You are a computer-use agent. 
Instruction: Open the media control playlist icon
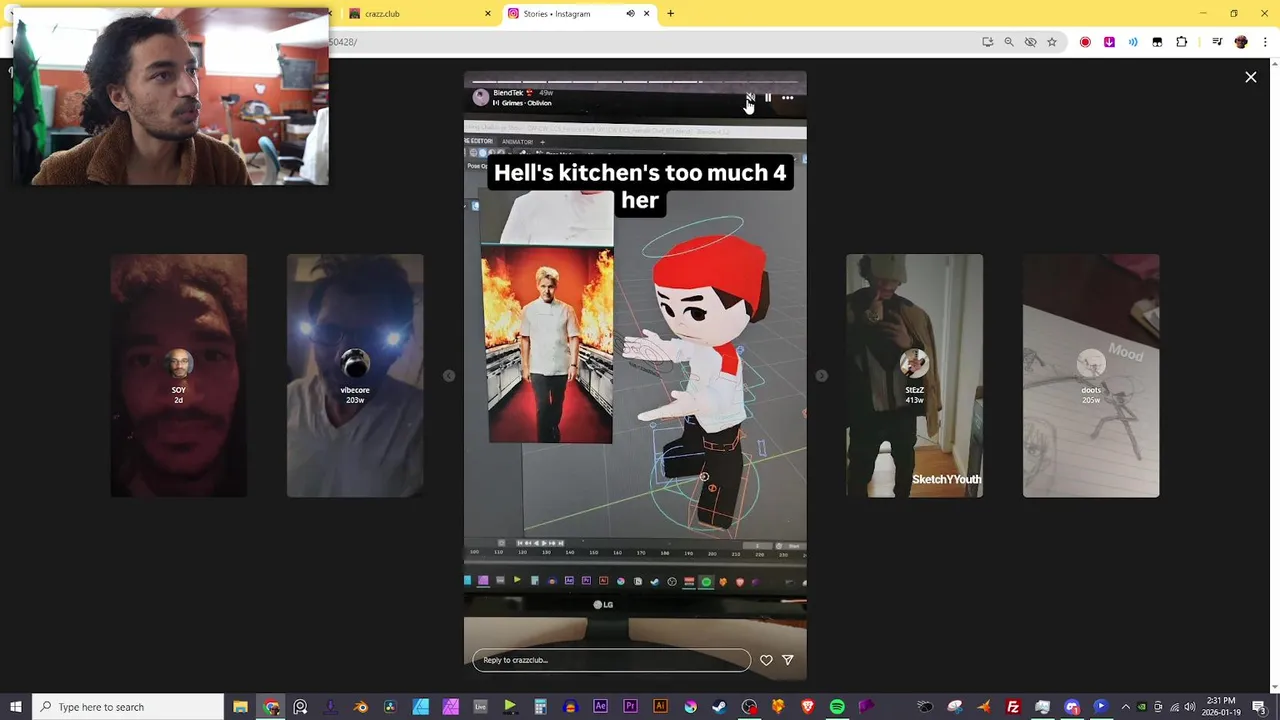click(1217, 42)
